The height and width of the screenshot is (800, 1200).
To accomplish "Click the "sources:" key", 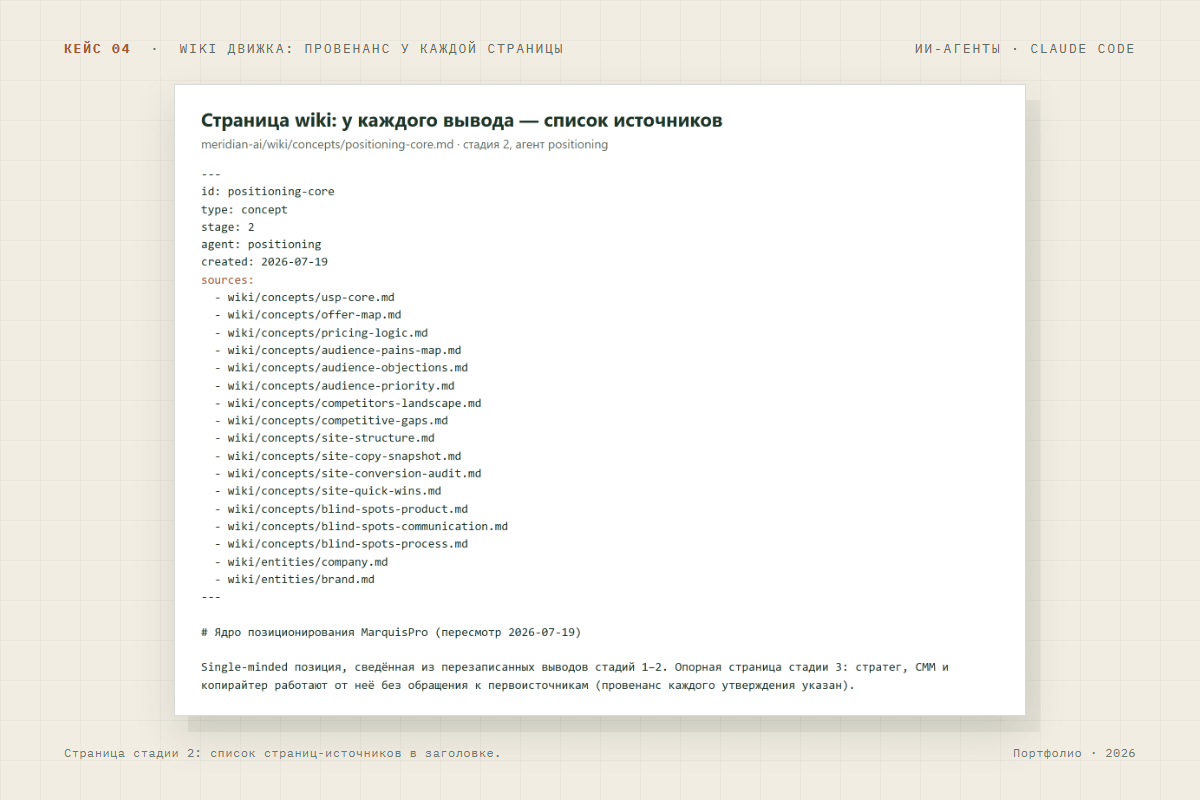I will (x=228, y=280).
